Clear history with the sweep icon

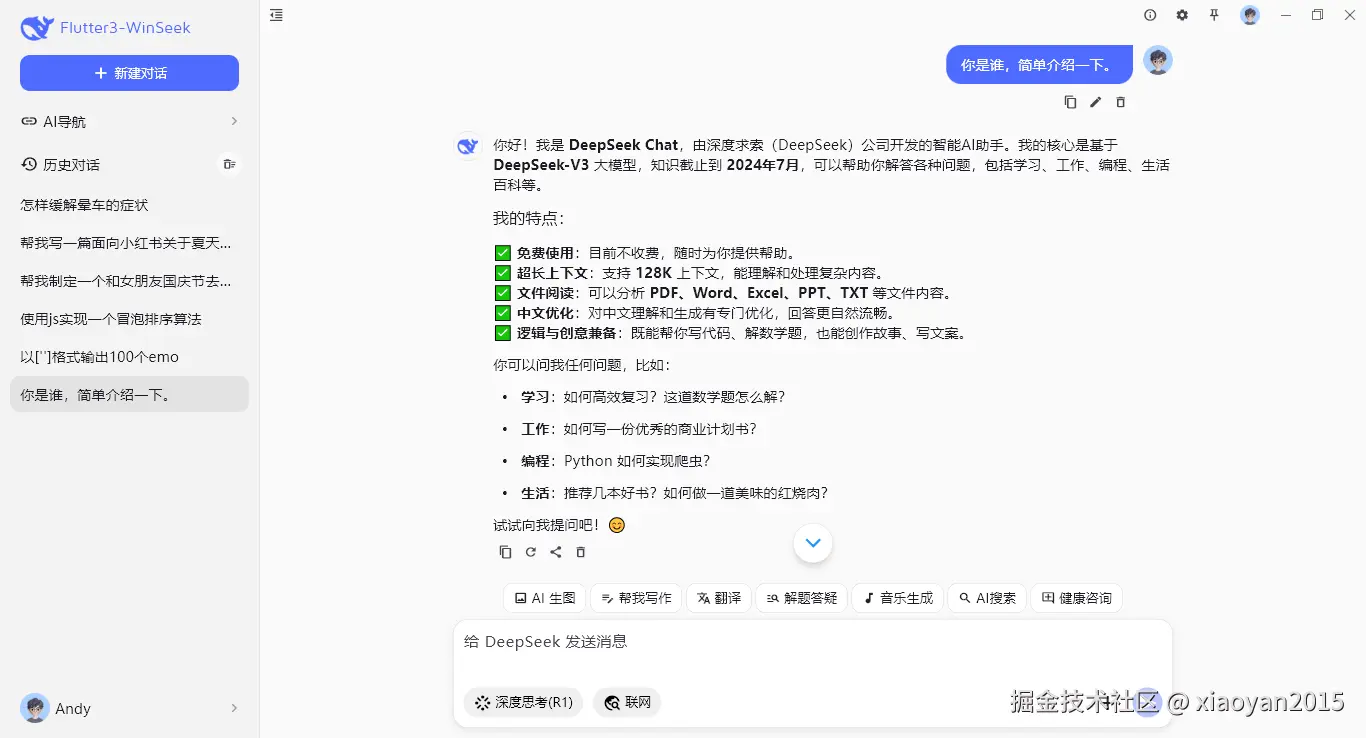coord(229,164)
